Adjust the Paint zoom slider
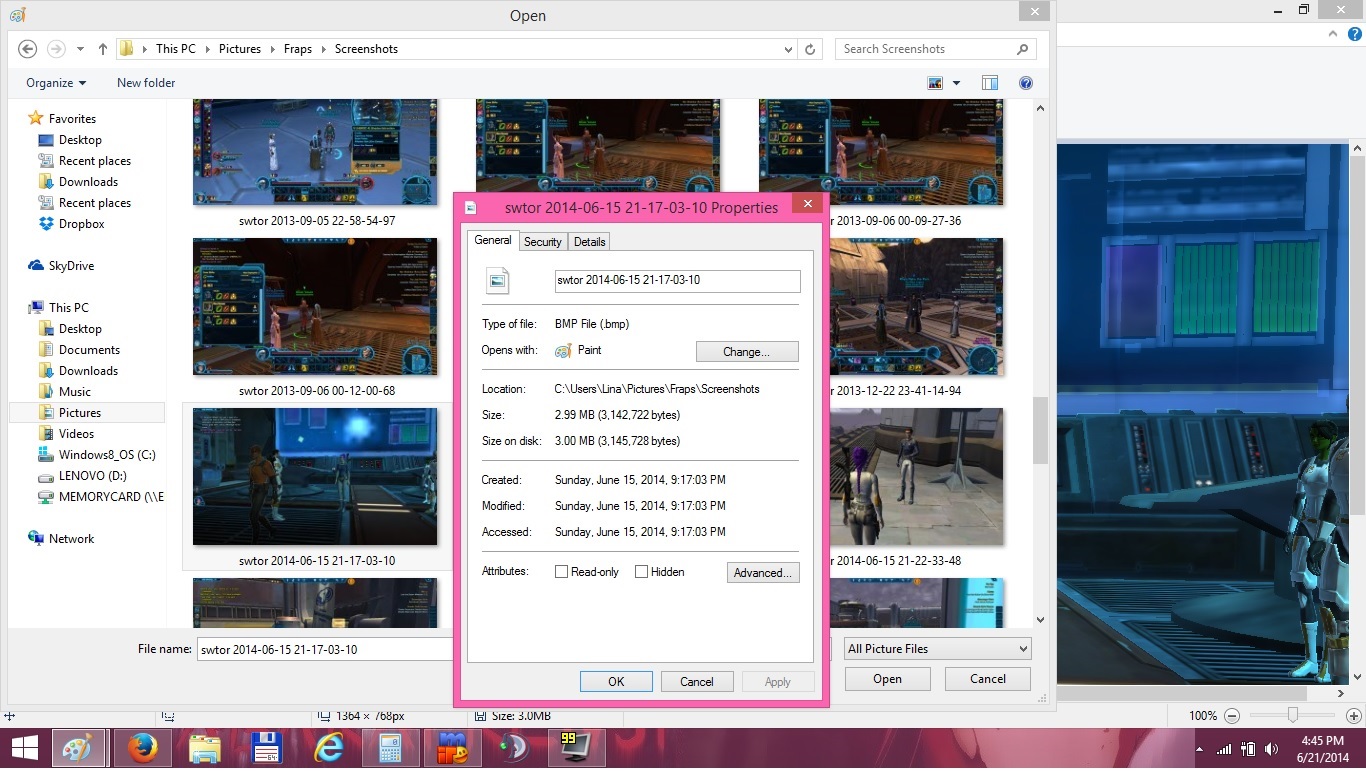1366x771 pixels. pyautogui.click(x=1293, y=716)
